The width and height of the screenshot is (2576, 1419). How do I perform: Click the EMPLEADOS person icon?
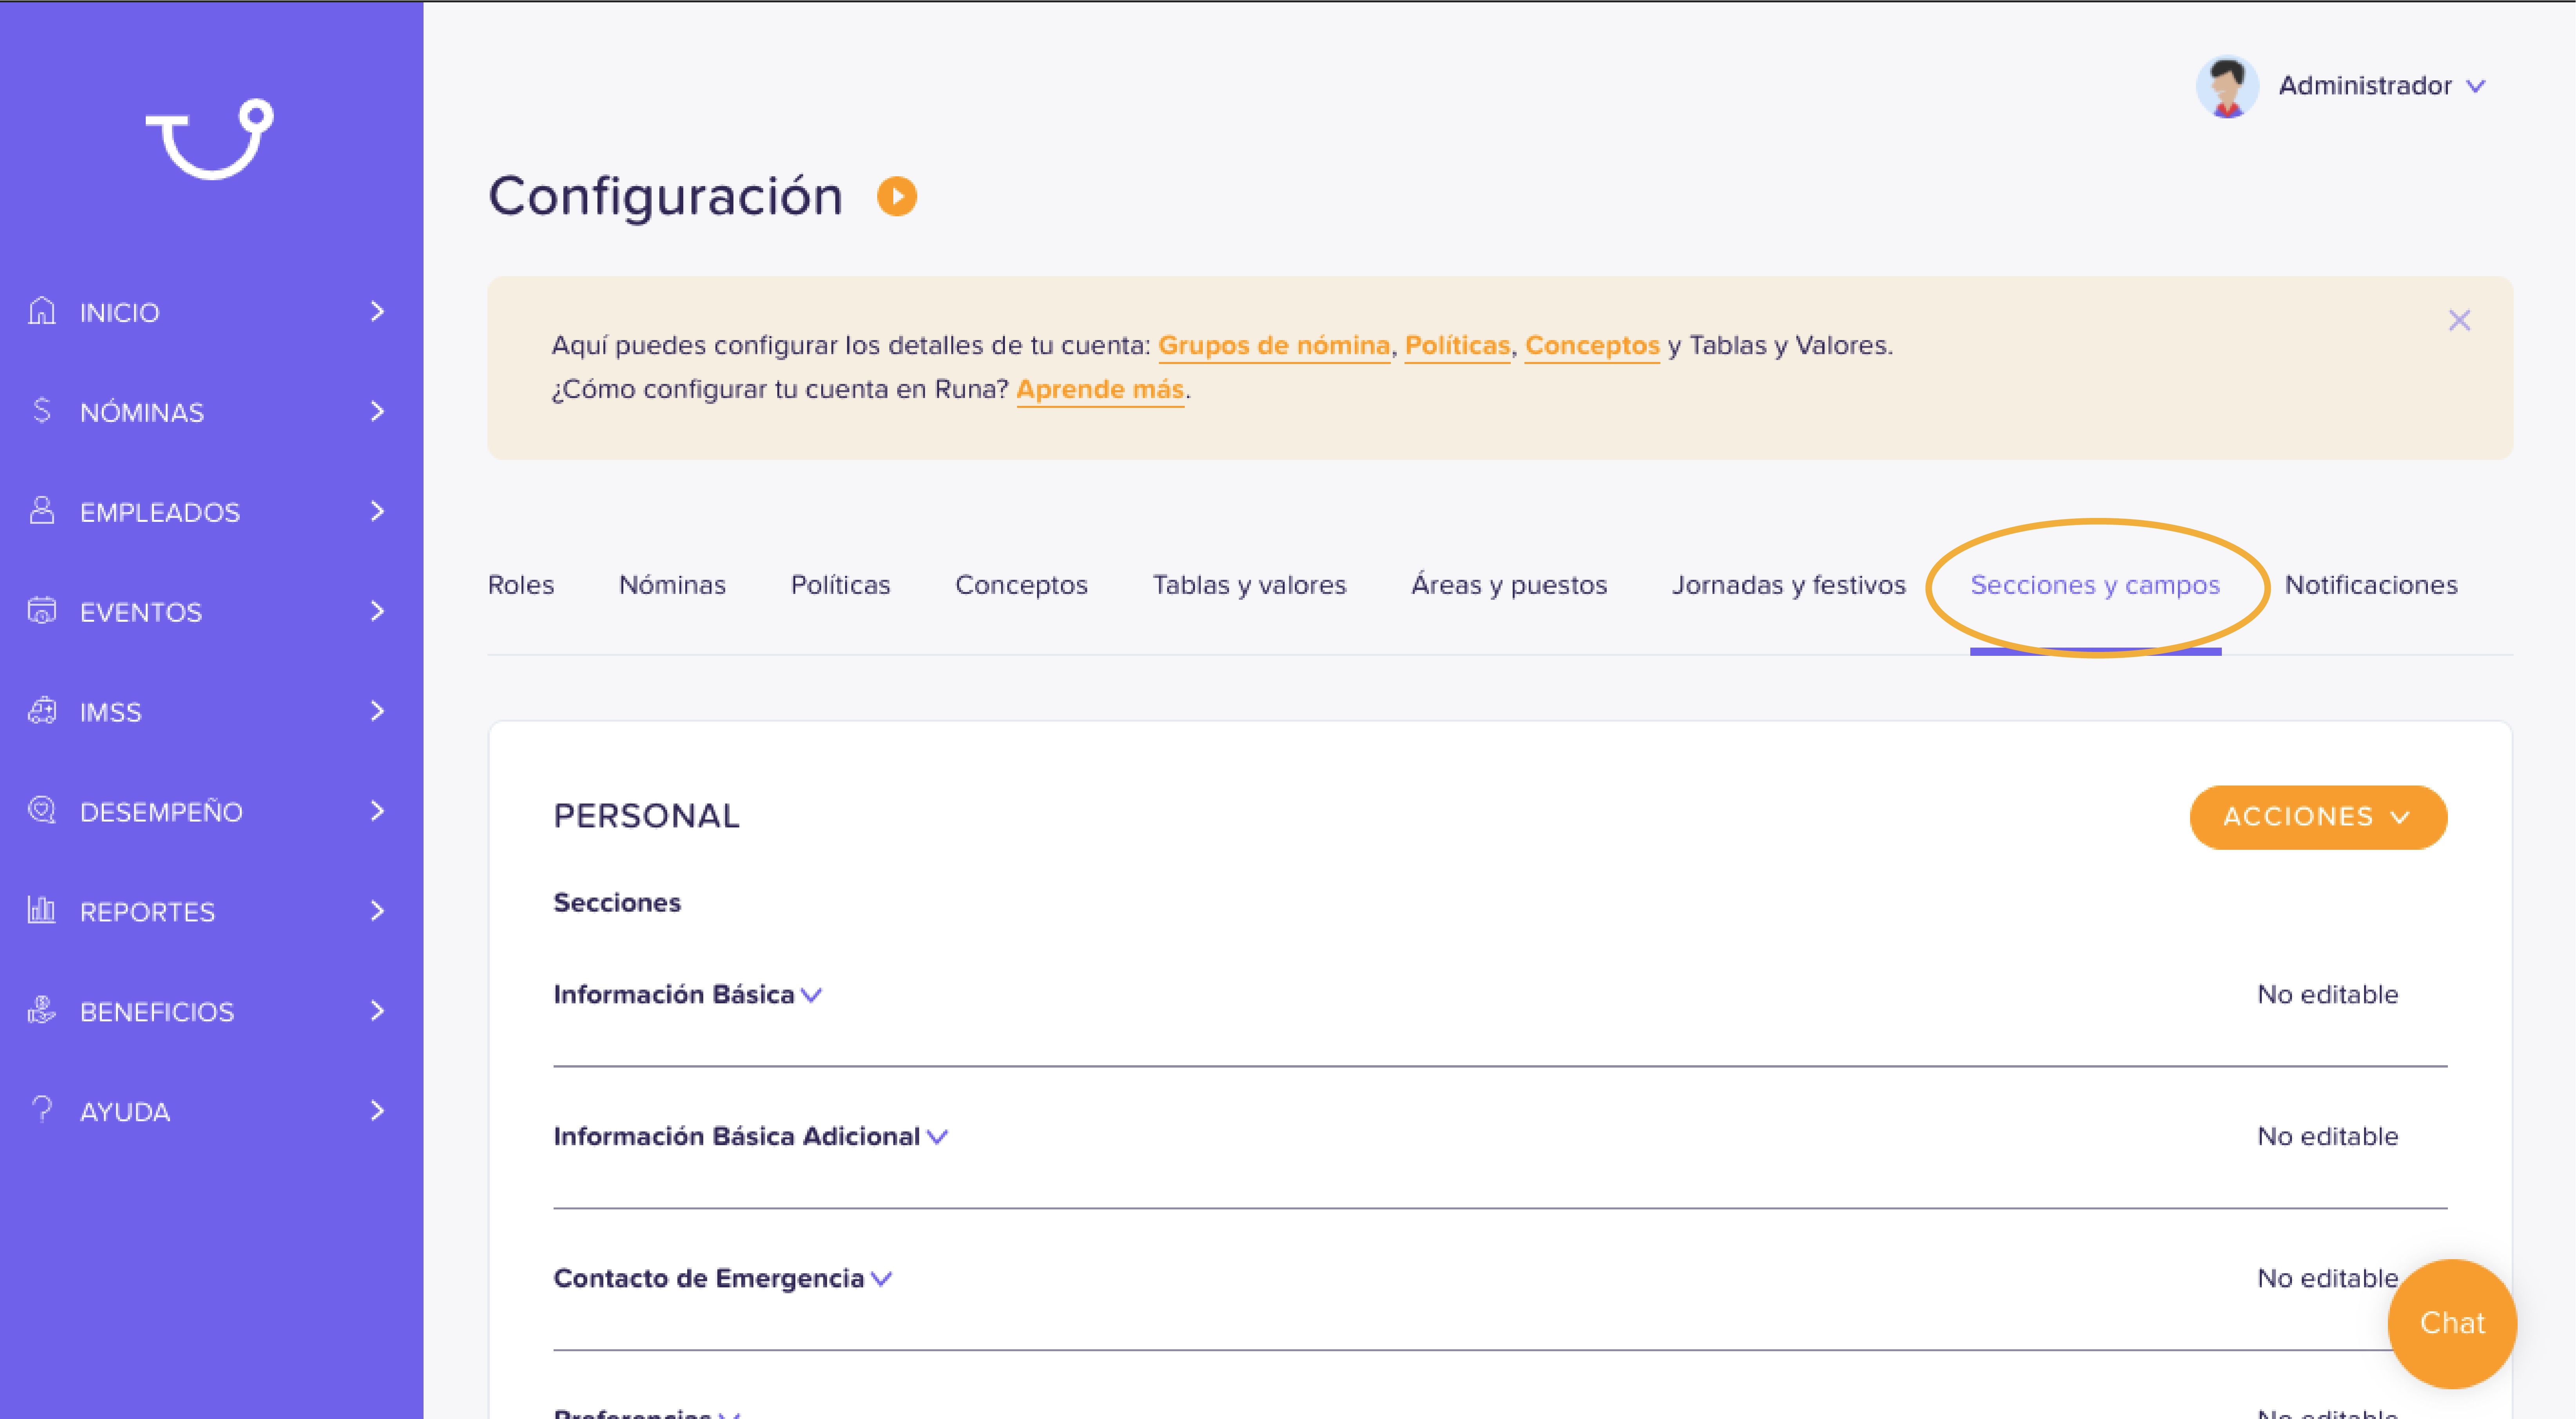(42, 511)
